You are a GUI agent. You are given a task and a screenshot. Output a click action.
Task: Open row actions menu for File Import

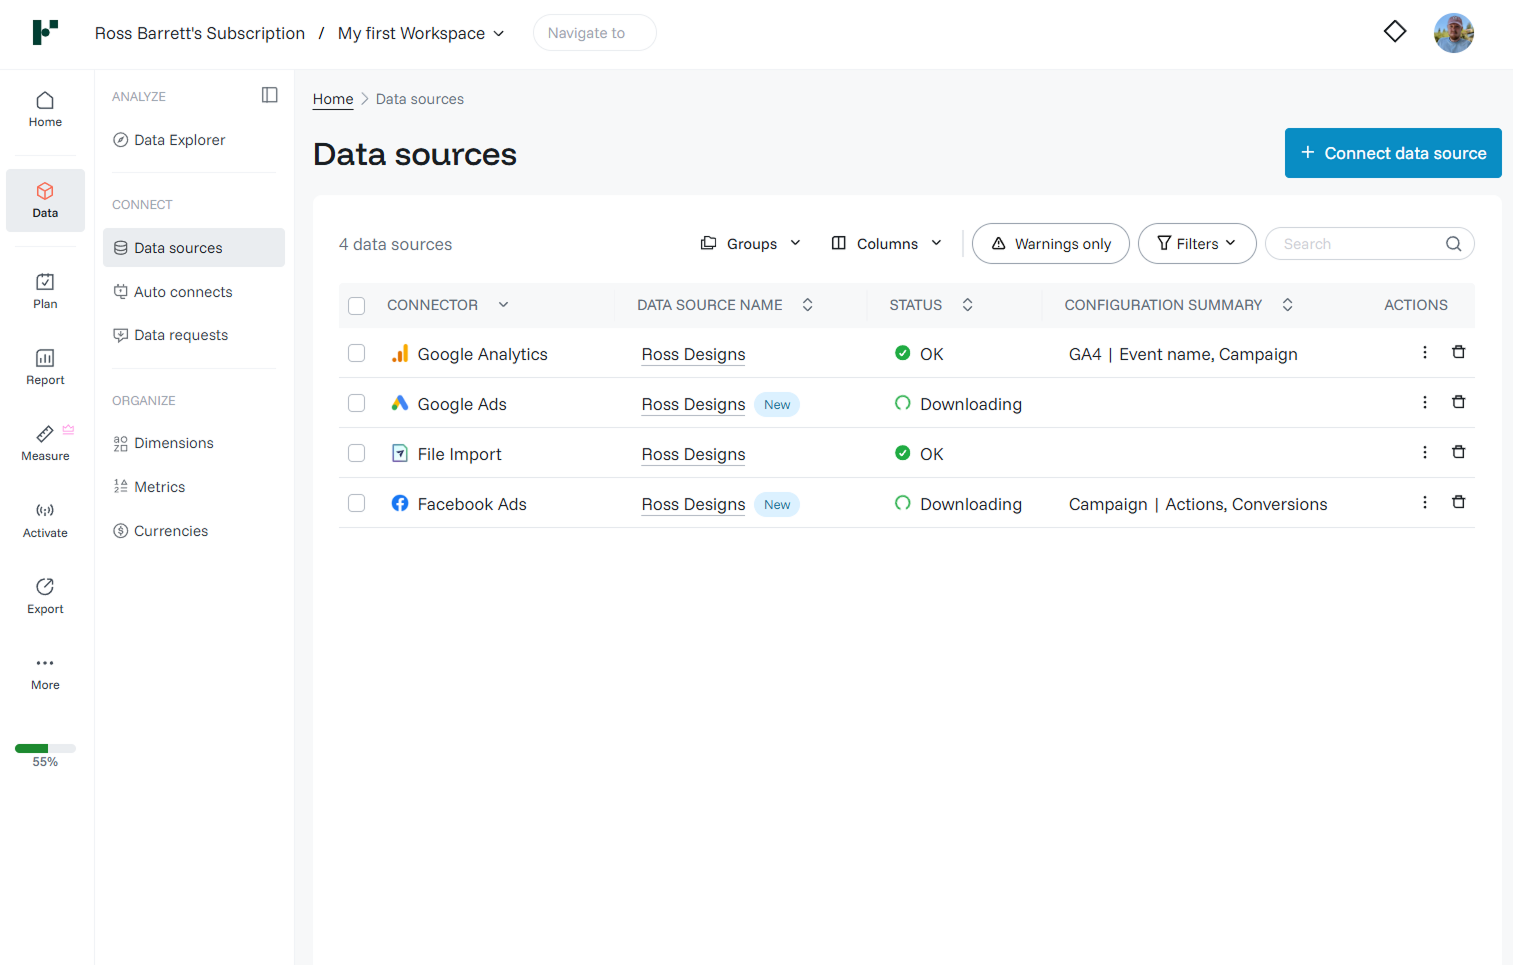pos(1425,452)
